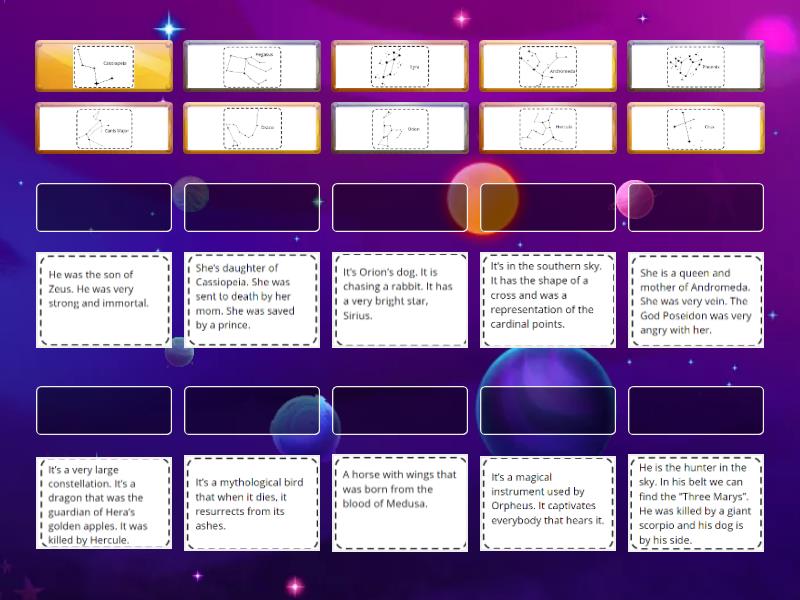Select the queen and mother of Andromeda description
Screen dimensions: 800x600
(x=696, y=300)
